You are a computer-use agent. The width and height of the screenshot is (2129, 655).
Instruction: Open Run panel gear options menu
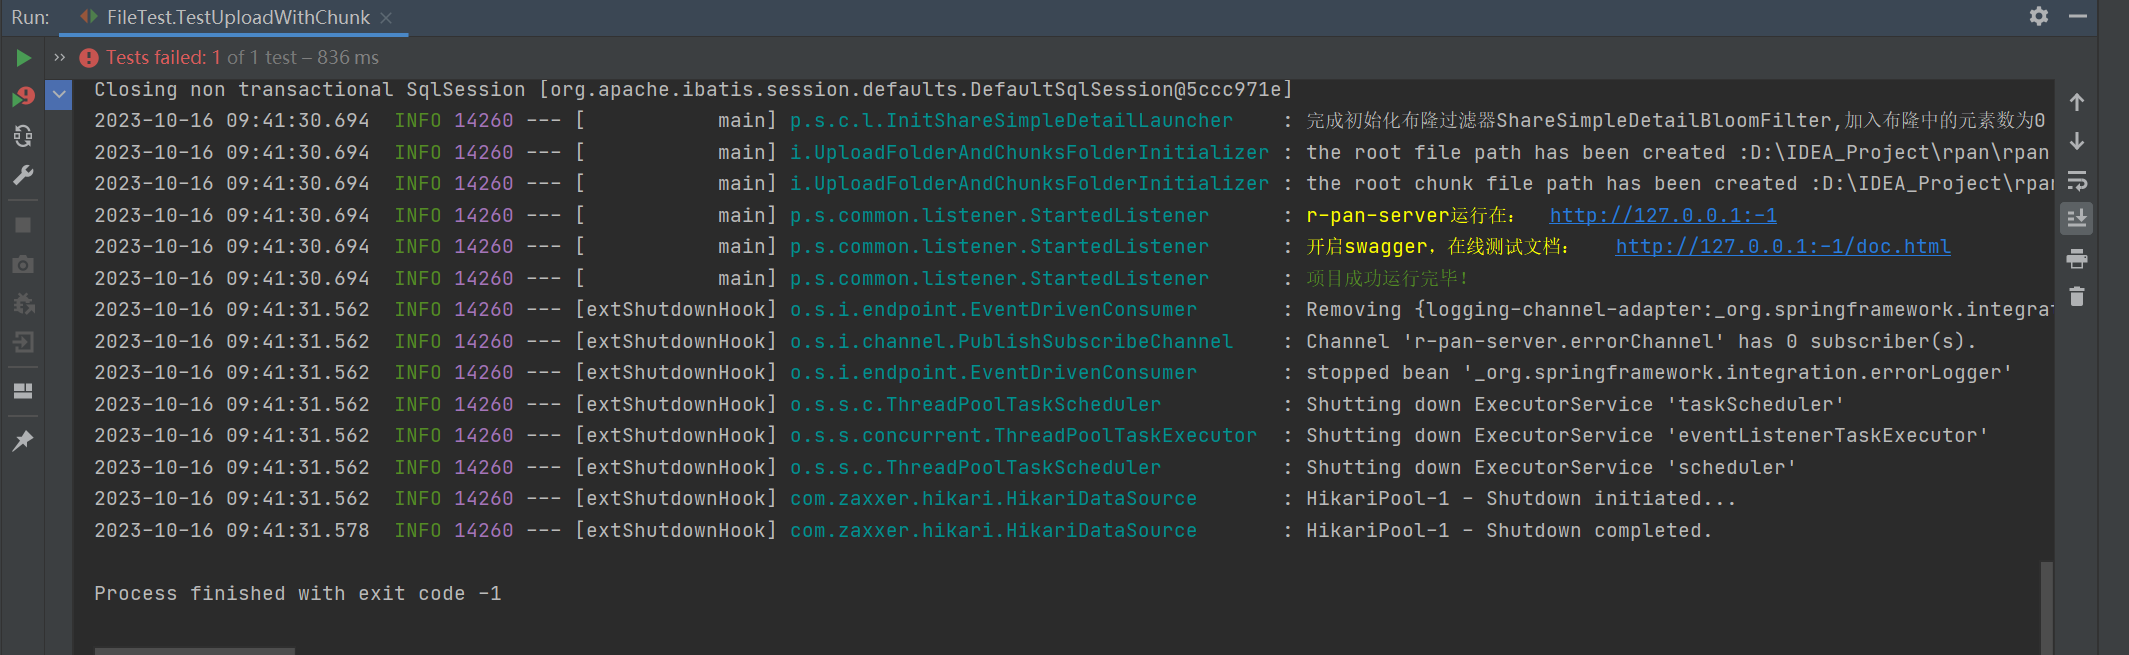(x=2039, y=16)
